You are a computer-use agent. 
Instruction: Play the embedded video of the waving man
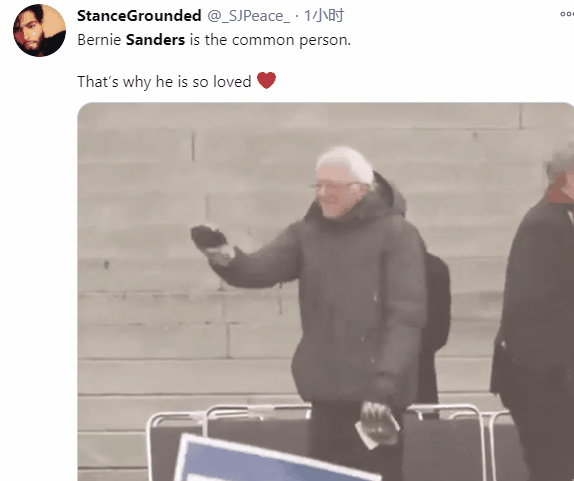(x=326, y=292)
